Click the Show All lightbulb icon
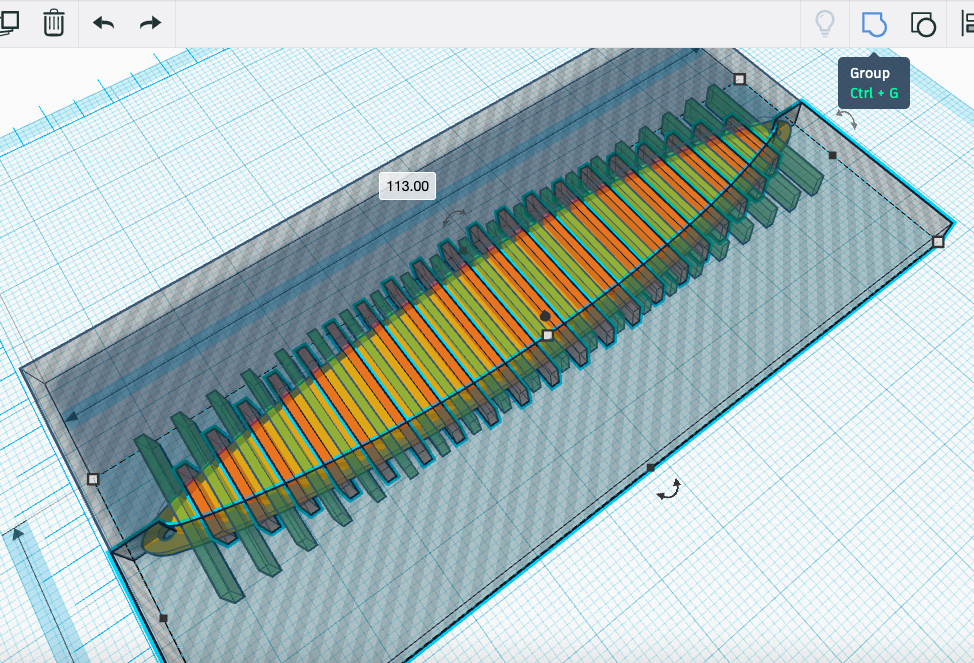The image size is (974, 663). click(x=824, y=24)
